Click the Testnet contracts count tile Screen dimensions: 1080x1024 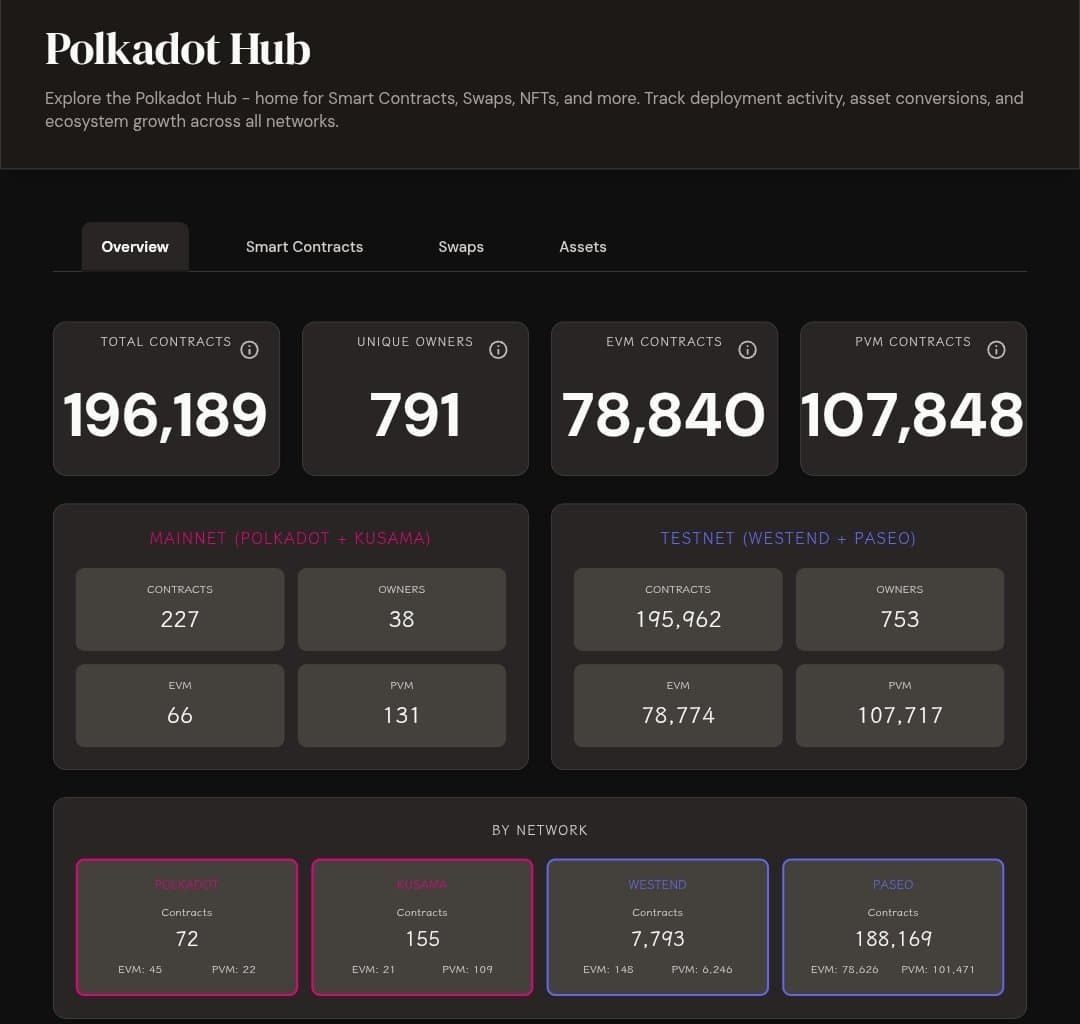678,609
